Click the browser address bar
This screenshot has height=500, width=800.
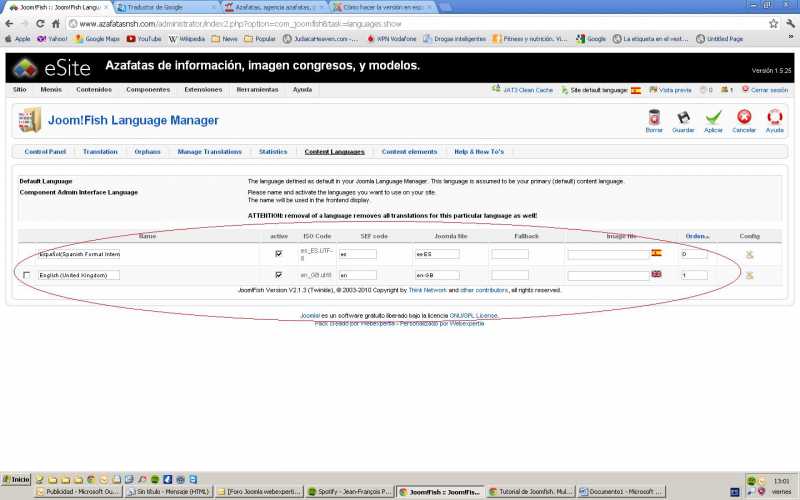tap(416, 23)
